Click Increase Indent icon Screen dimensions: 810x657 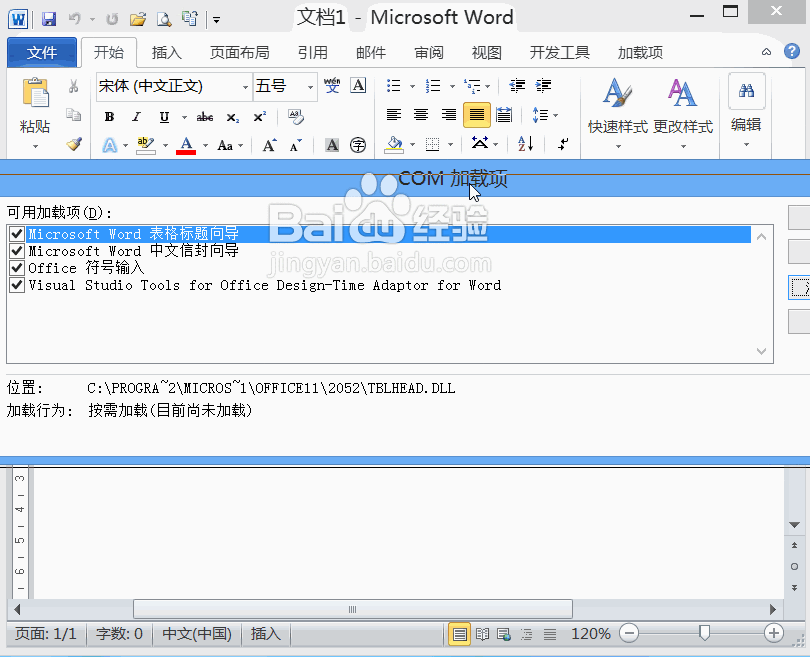click(x=543, y=85)
